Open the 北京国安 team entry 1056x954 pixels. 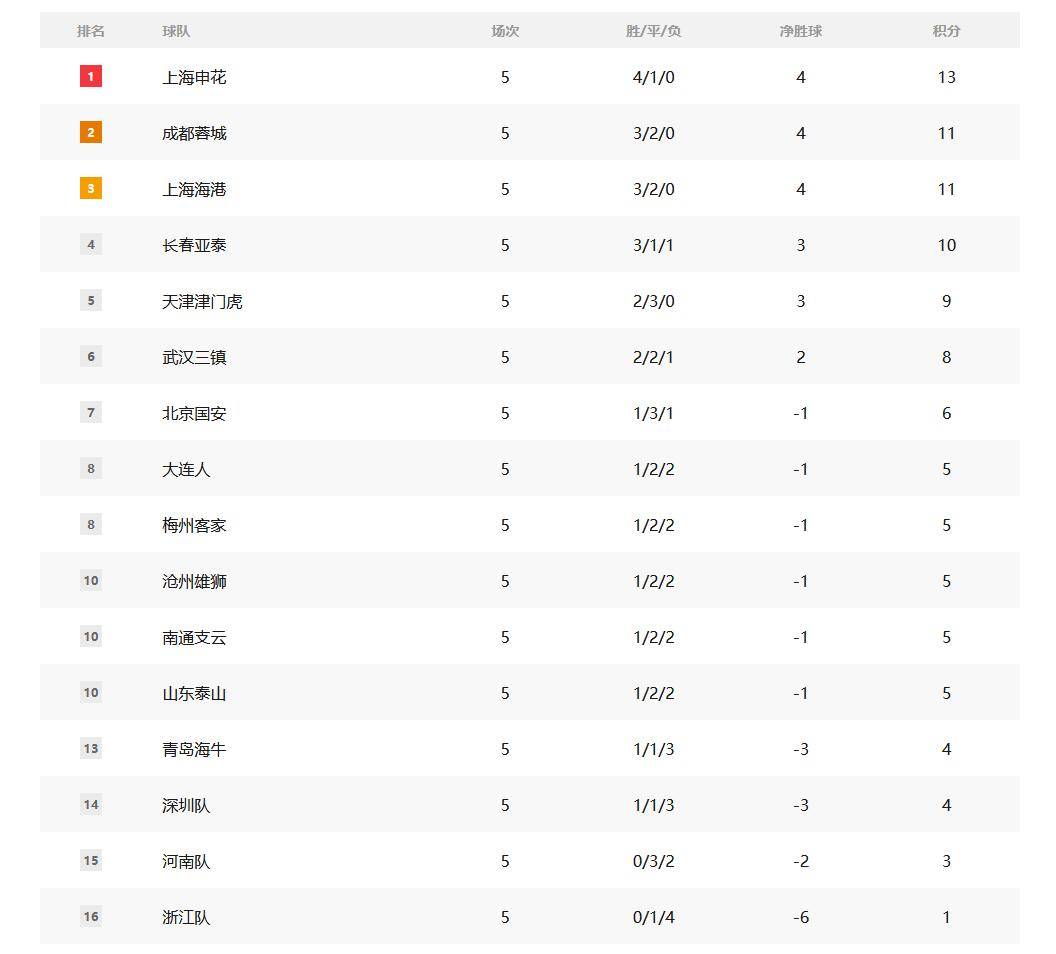coord(194,413)
